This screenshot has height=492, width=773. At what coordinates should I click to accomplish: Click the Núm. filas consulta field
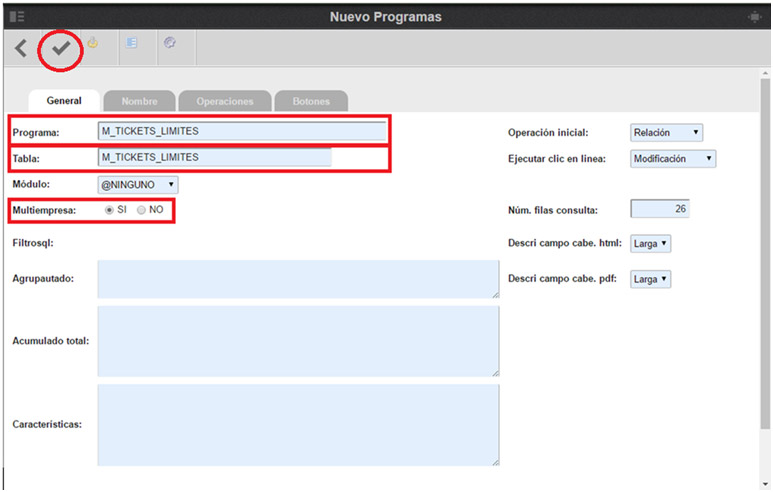tap(660, 209)
